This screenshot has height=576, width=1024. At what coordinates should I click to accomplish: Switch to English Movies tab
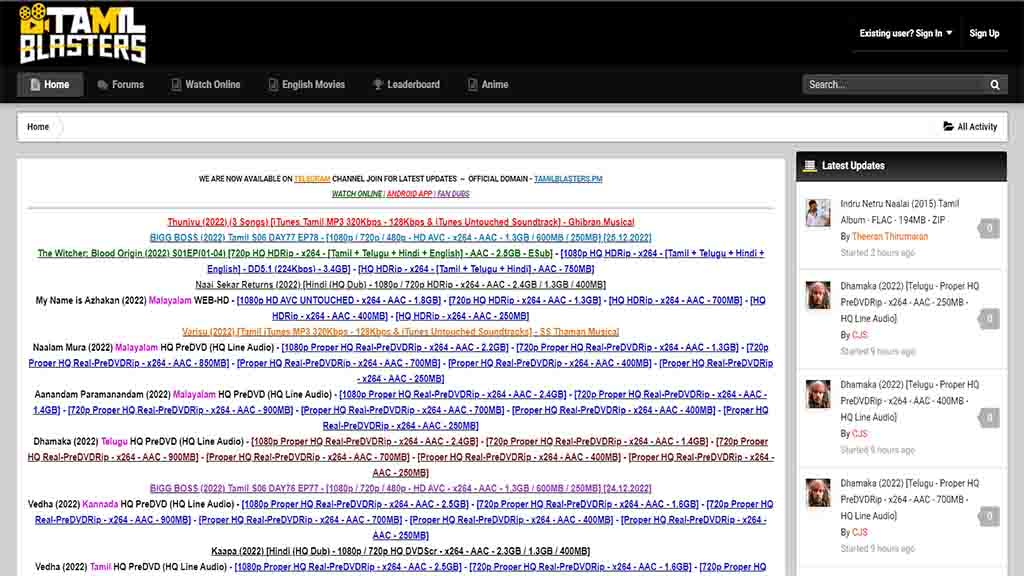point(307,85)
